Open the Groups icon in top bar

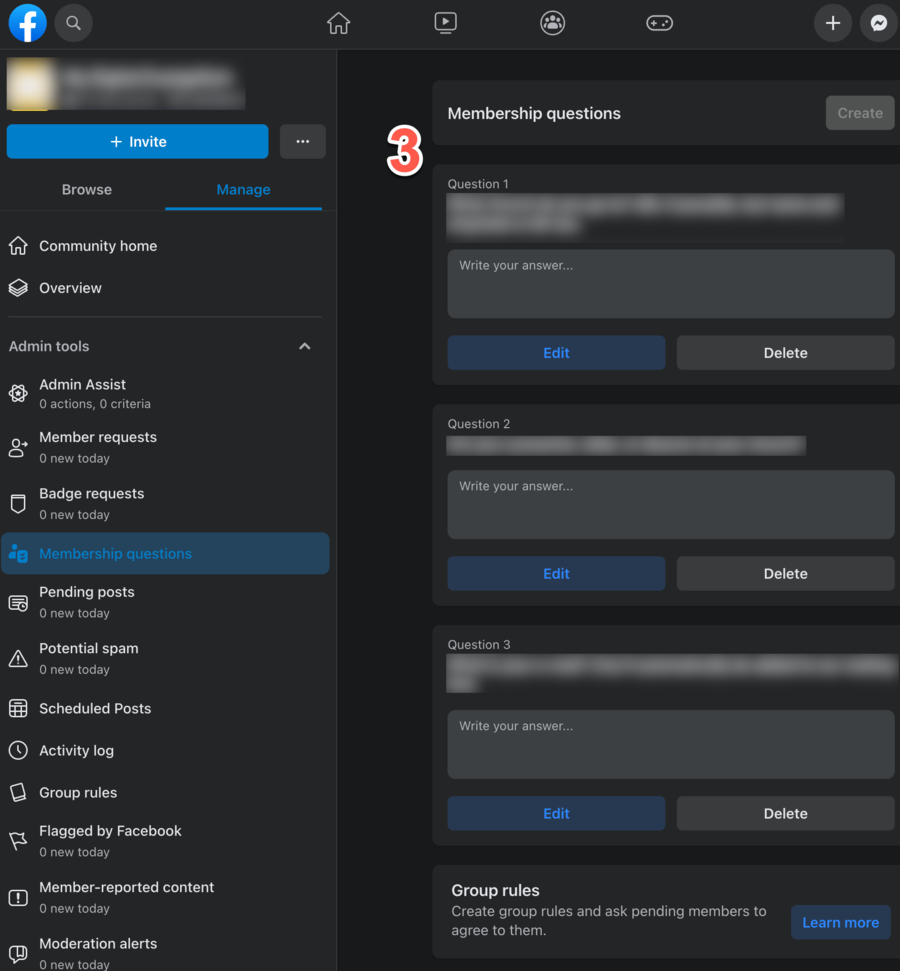pos(552,22)
